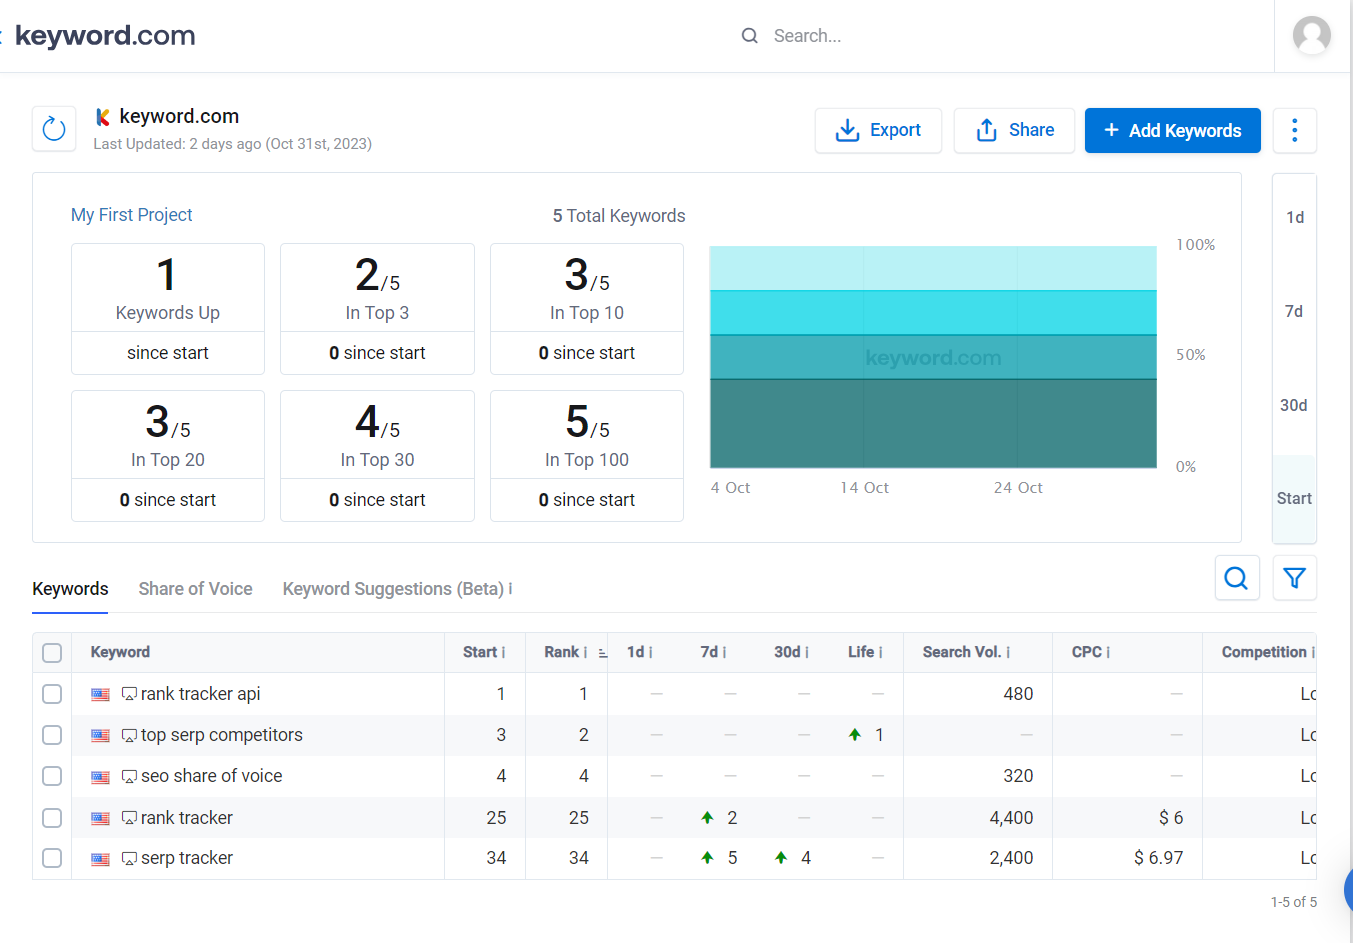Open the keyword table filter funnel icon
Screen dimensions: 1353x943
pos(1294,578)
